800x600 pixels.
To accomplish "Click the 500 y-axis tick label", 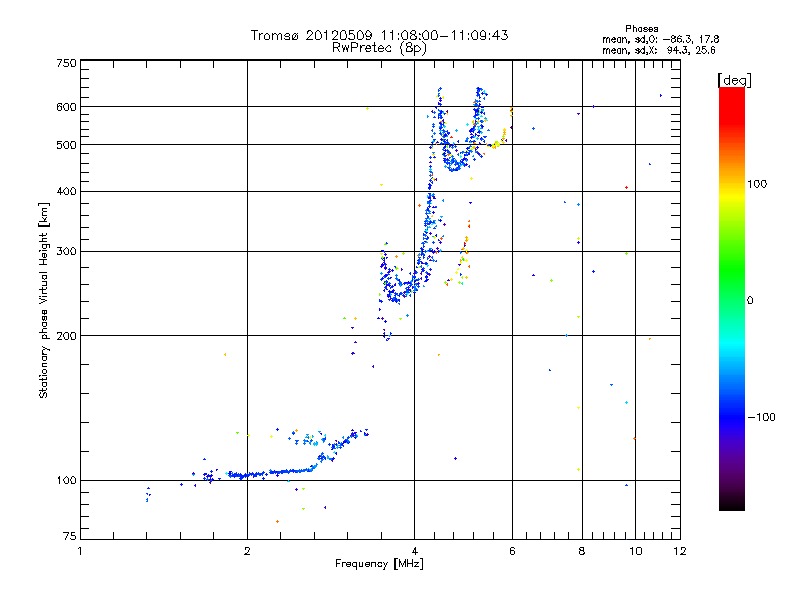I will point(67,145).
